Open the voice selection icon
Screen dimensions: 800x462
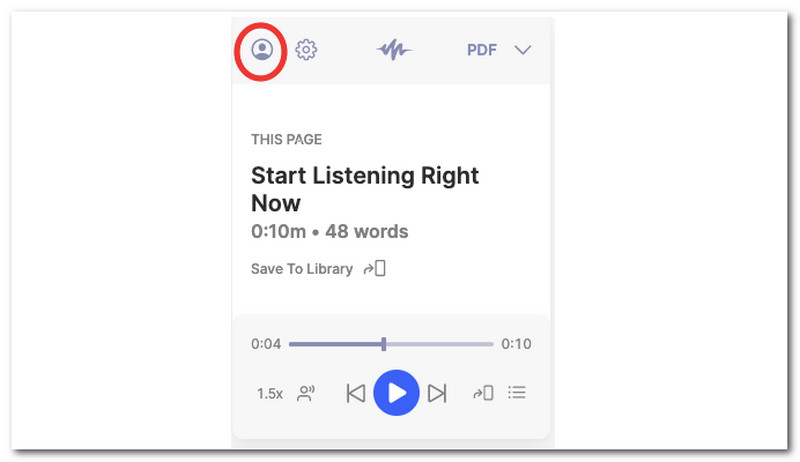[306, 393]
